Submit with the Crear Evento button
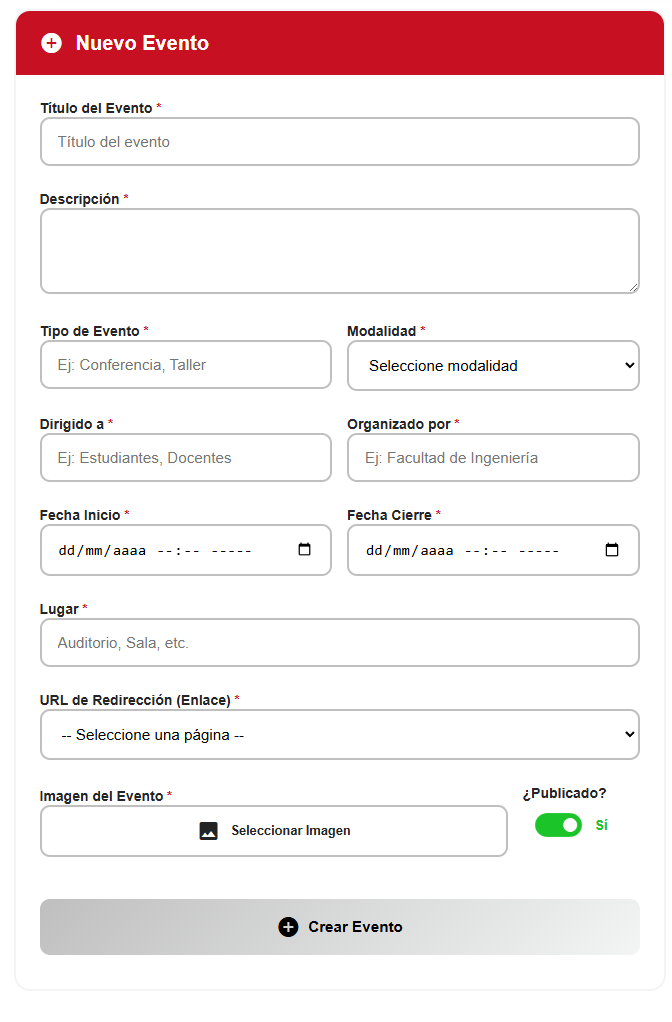 click(339, 927)
